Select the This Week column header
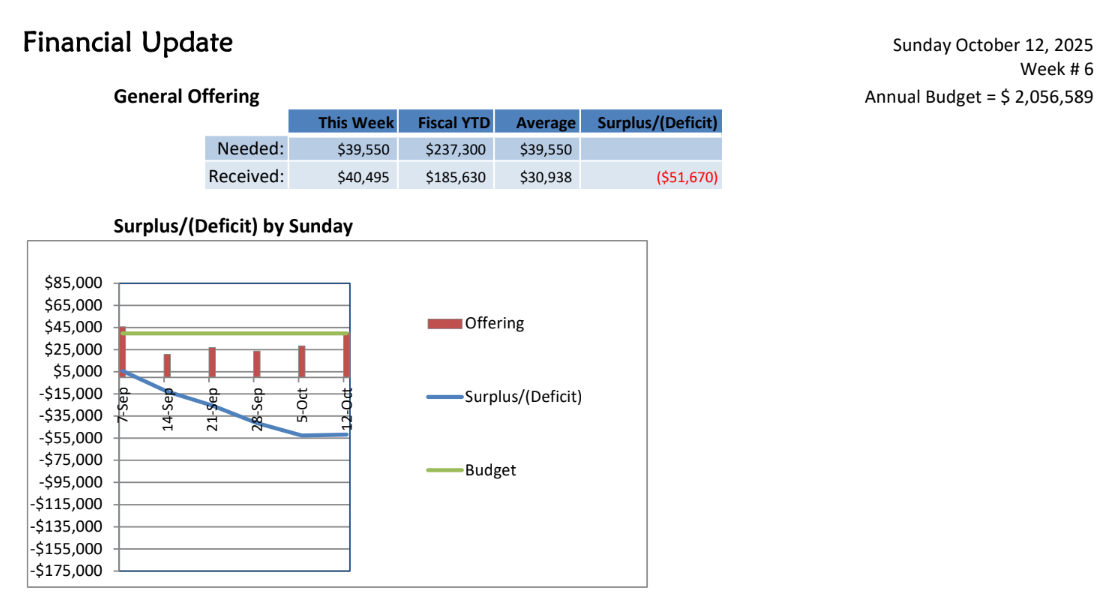This screenshot has height=598, width=1116. tap(355, 123)
